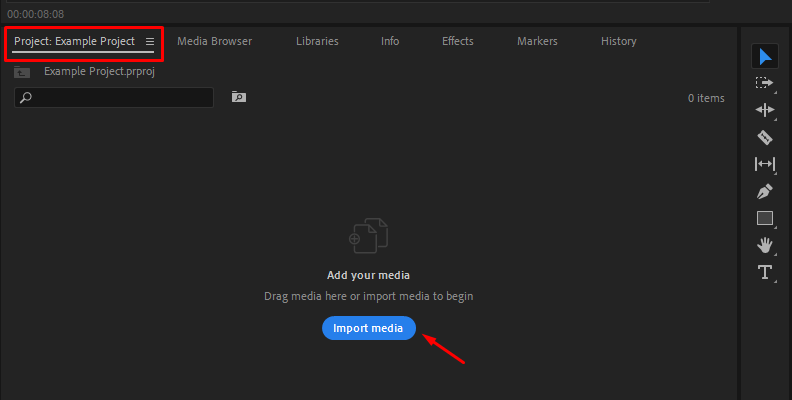Select the Pen tool

[x=765, y=191]
